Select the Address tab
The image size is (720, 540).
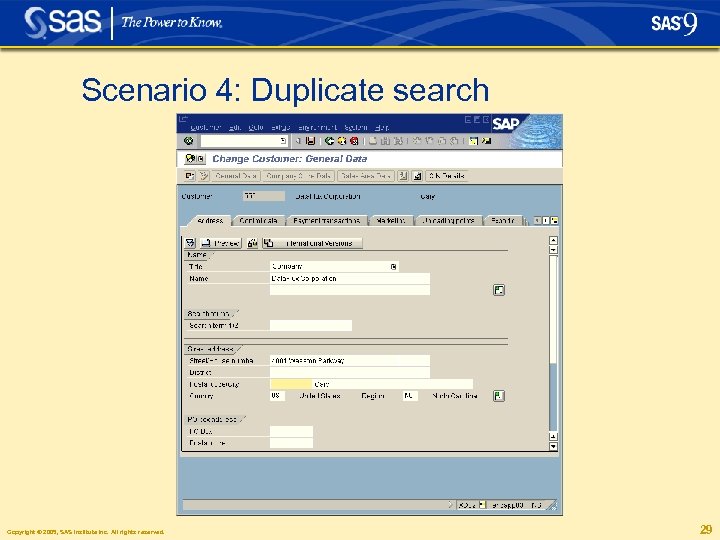(x=210, y=221)
